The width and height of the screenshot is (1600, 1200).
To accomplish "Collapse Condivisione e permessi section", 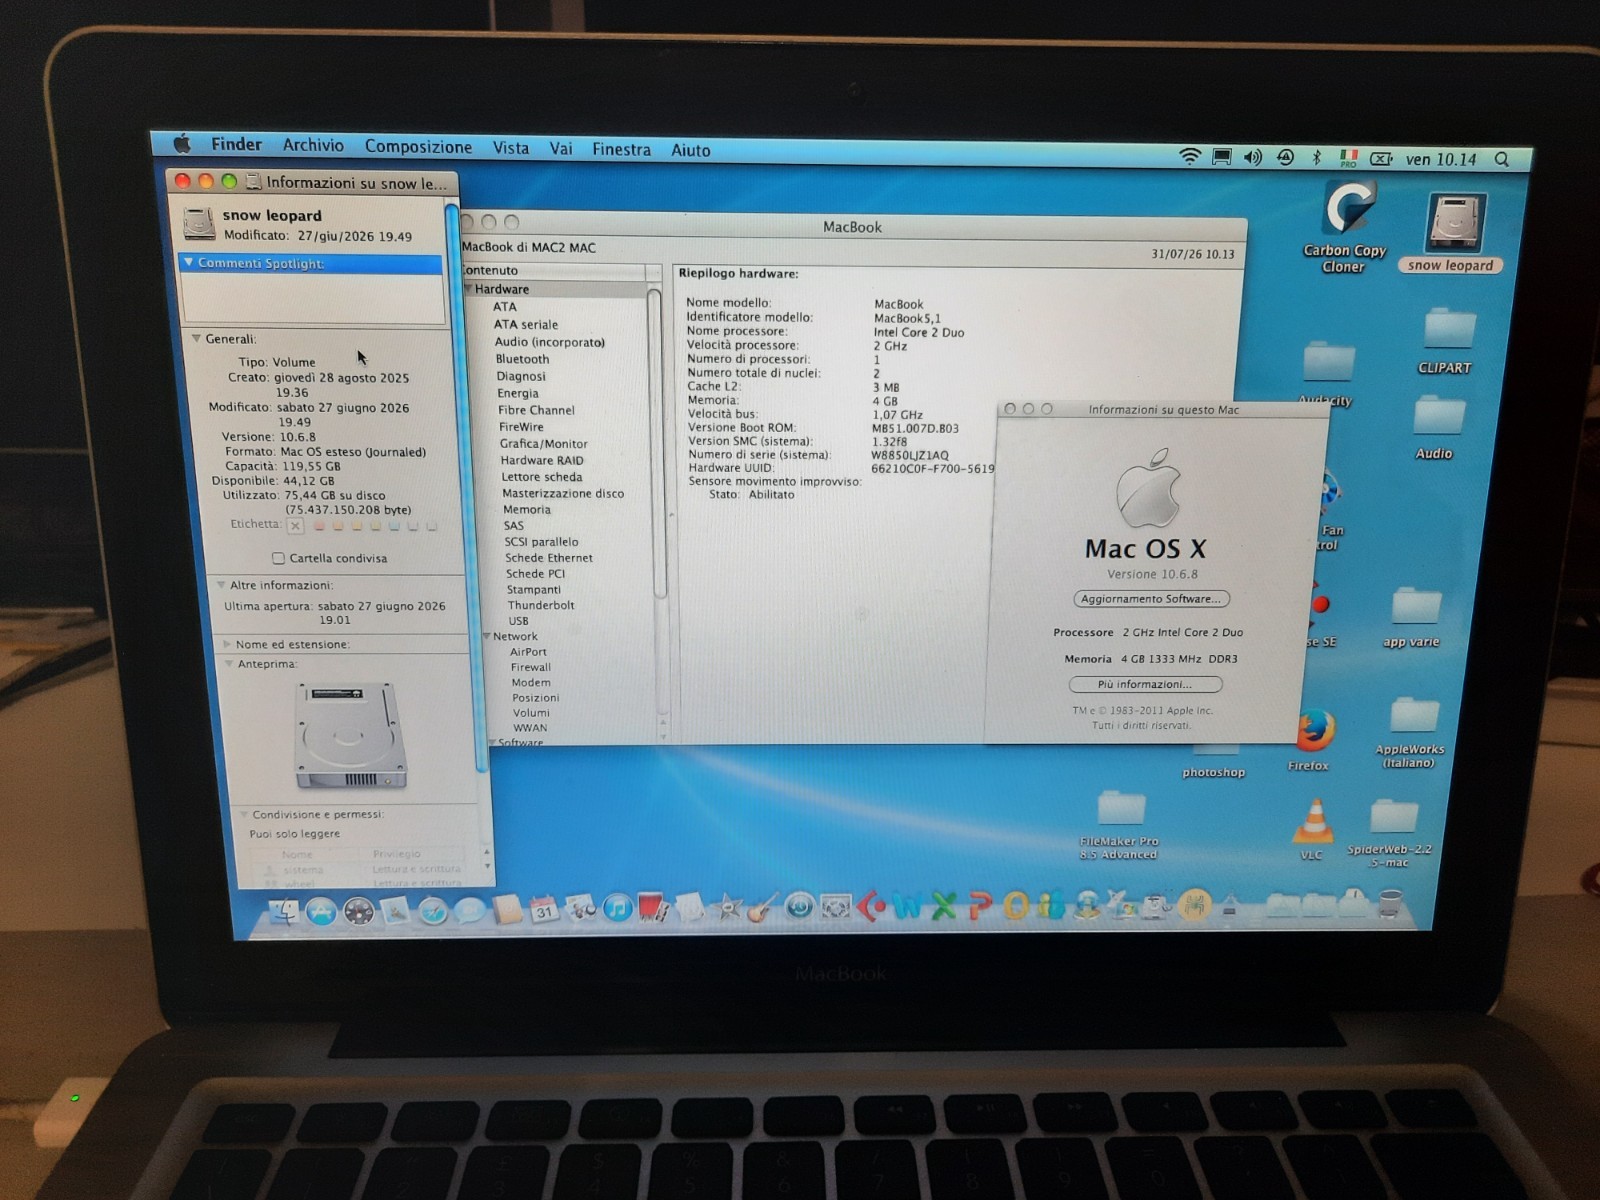I will [243, 814].
